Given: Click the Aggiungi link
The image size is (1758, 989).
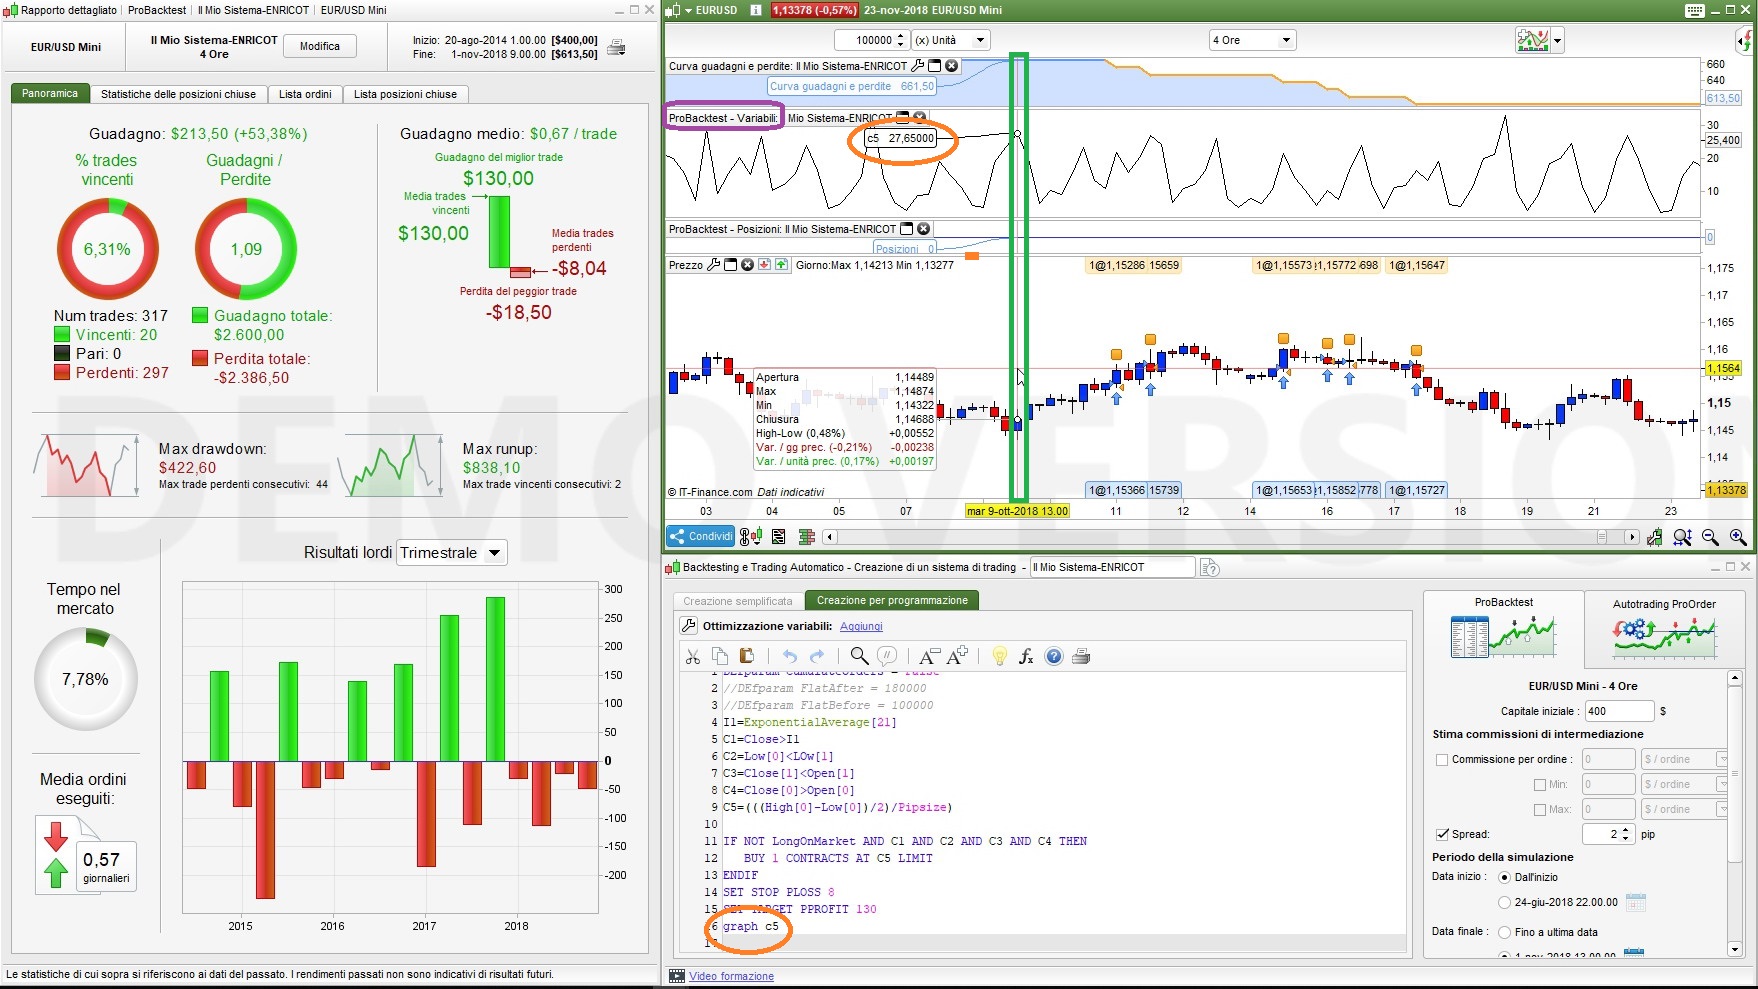Looking at the screenshot, I should coord(861,627).
